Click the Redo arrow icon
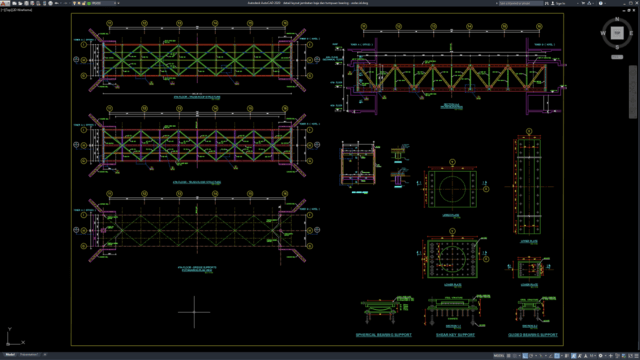 (66, 3)
